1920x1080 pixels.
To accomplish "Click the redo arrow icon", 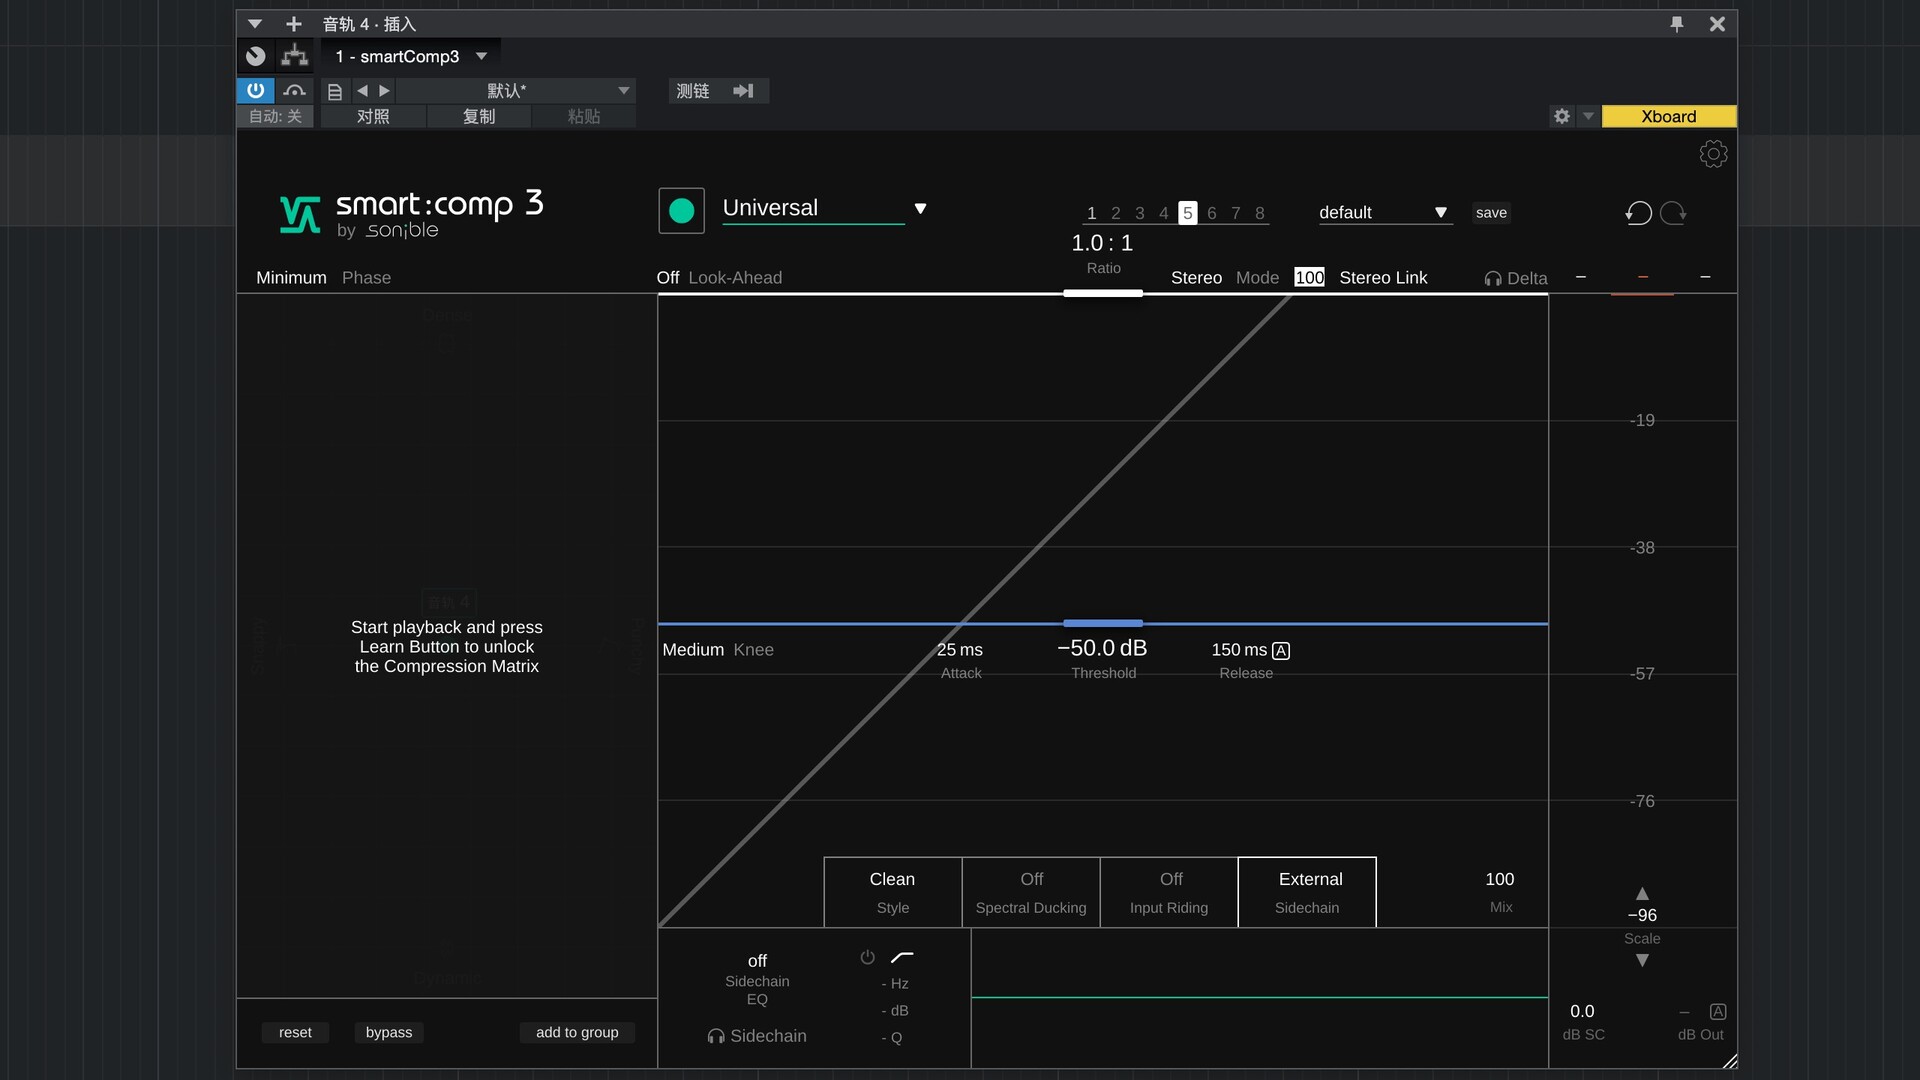I will coord(1673,213).
